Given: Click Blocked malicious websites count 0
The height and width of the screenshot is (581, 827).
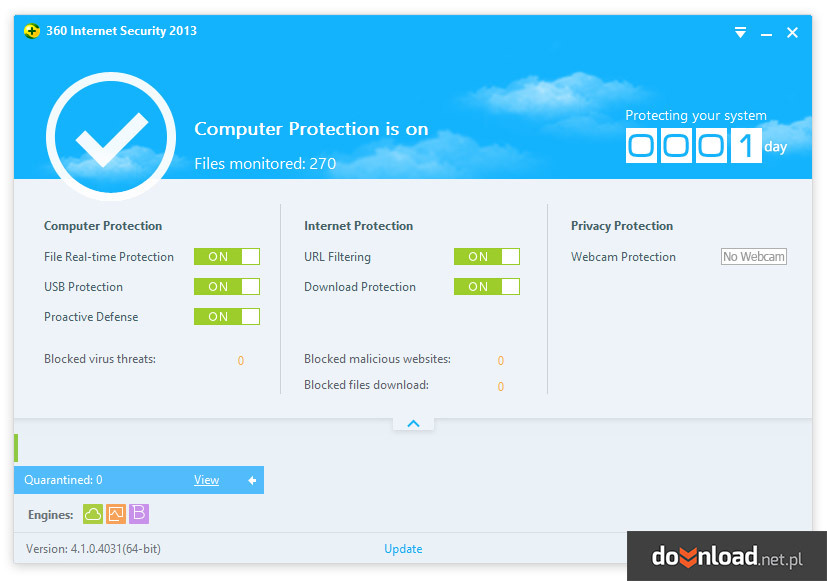Looking at the screenshot, I should (501, 361).
